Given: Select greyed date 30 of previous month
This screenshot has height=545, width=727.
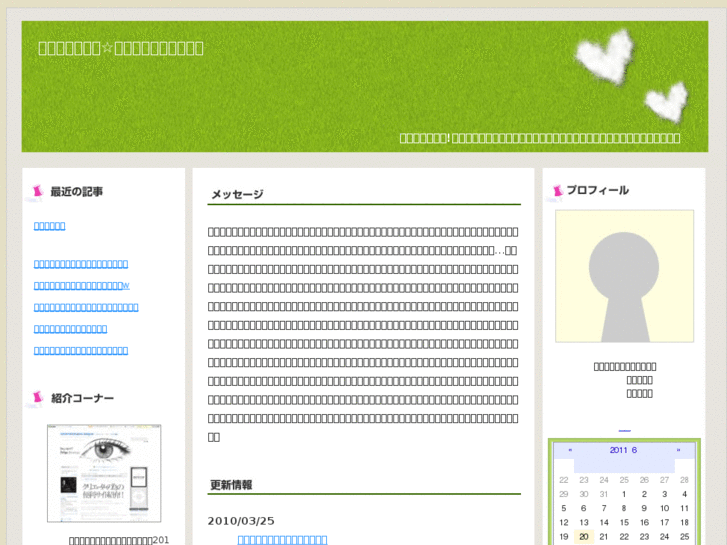Looking at the screenshot, I should [x=584, y=494].
